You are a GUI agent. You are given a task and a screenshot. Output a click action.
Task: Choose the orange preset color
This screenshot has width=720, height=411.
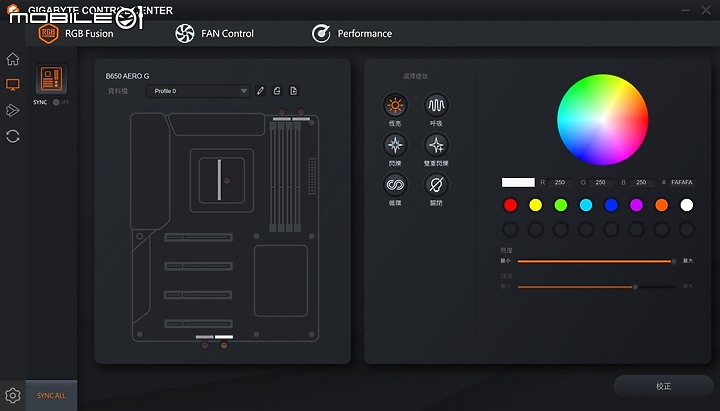pyautogui.click(x=661, y=205)
